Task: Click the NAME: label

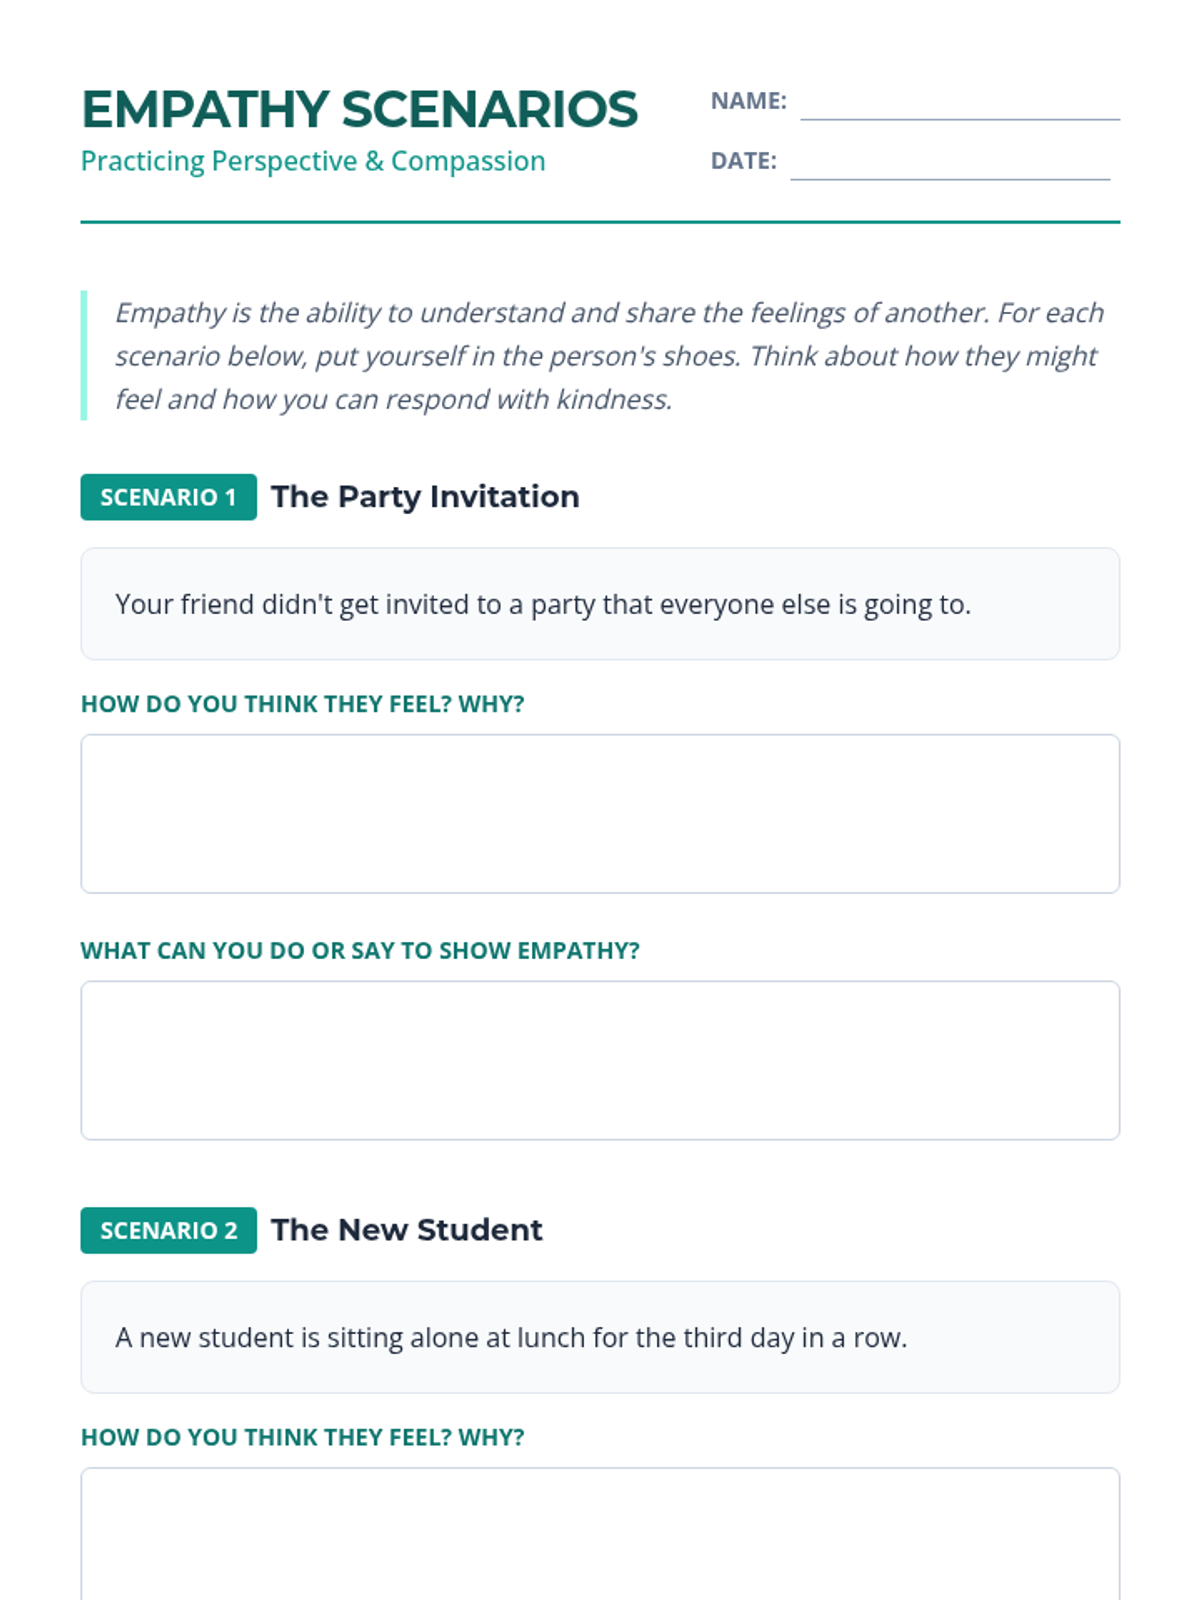Action: tap(748, 101)
